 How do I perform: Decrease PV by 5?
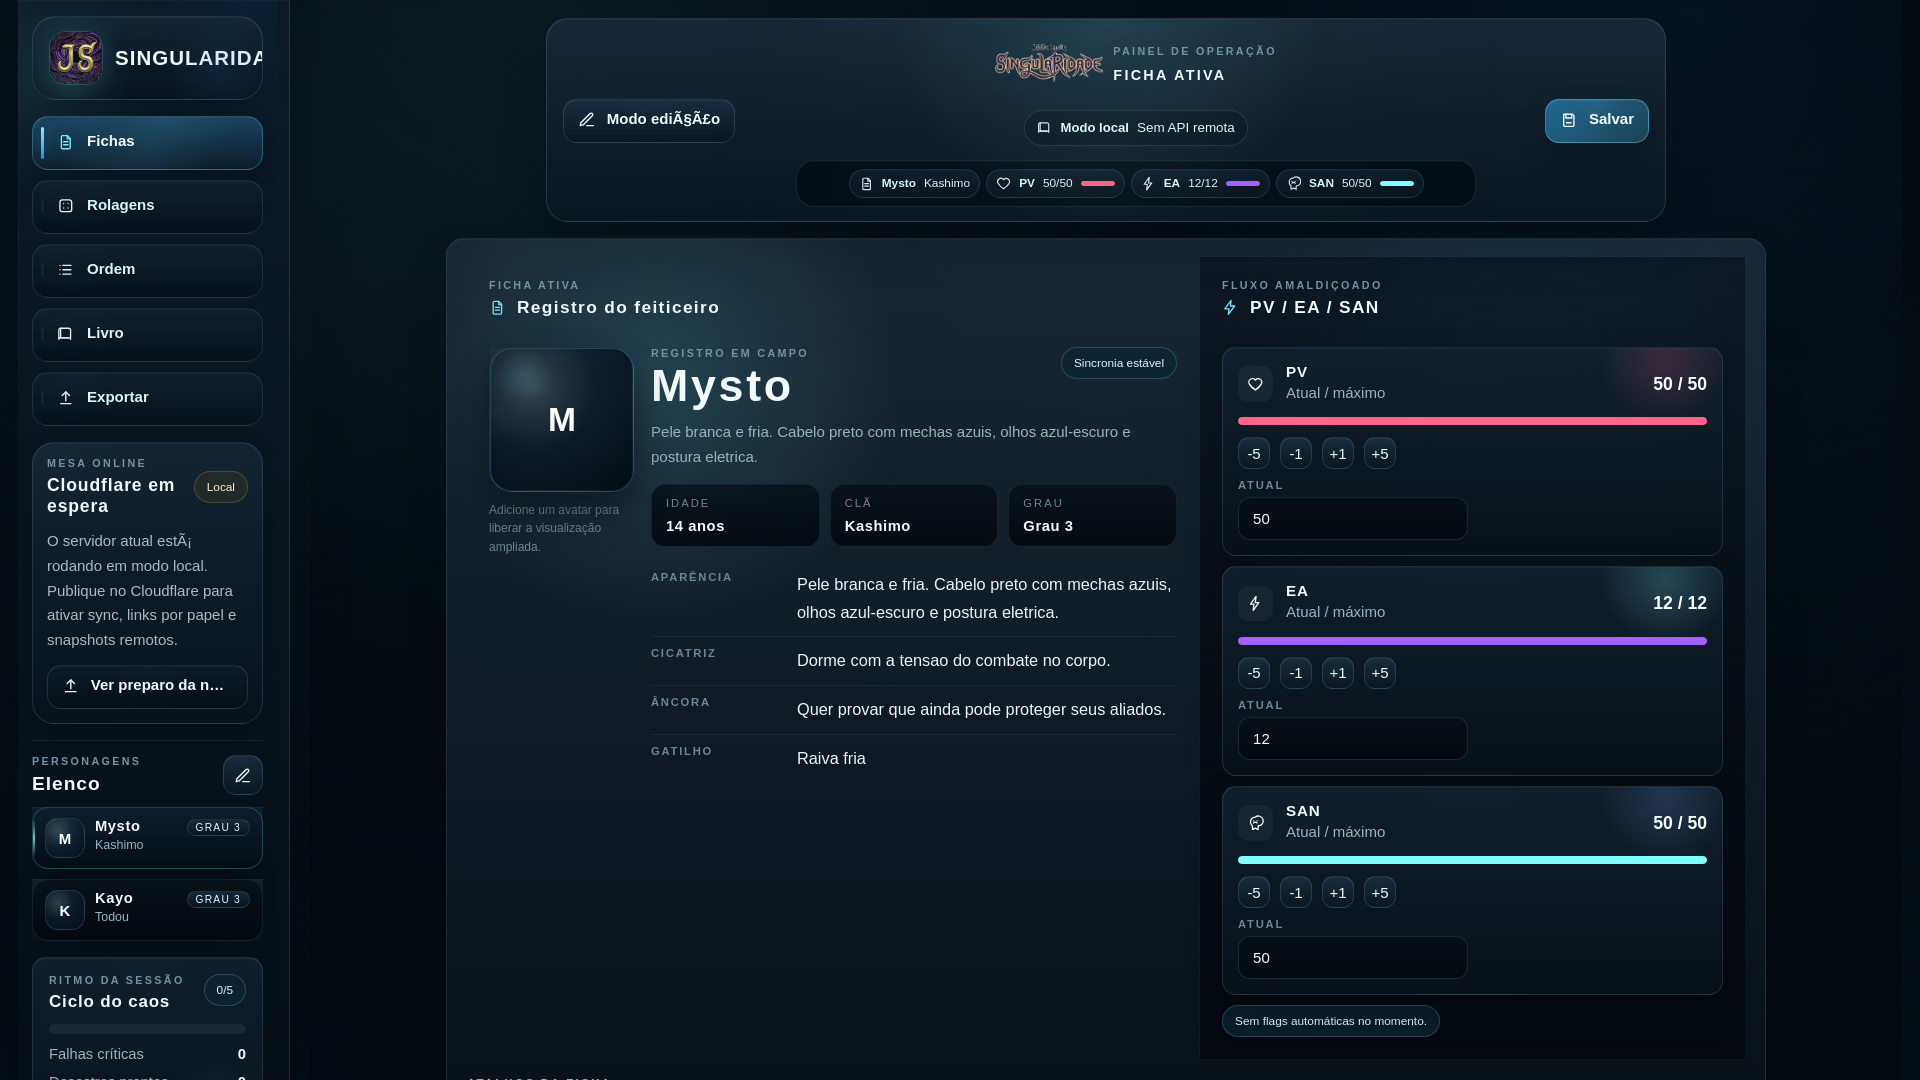[1254, 454]
